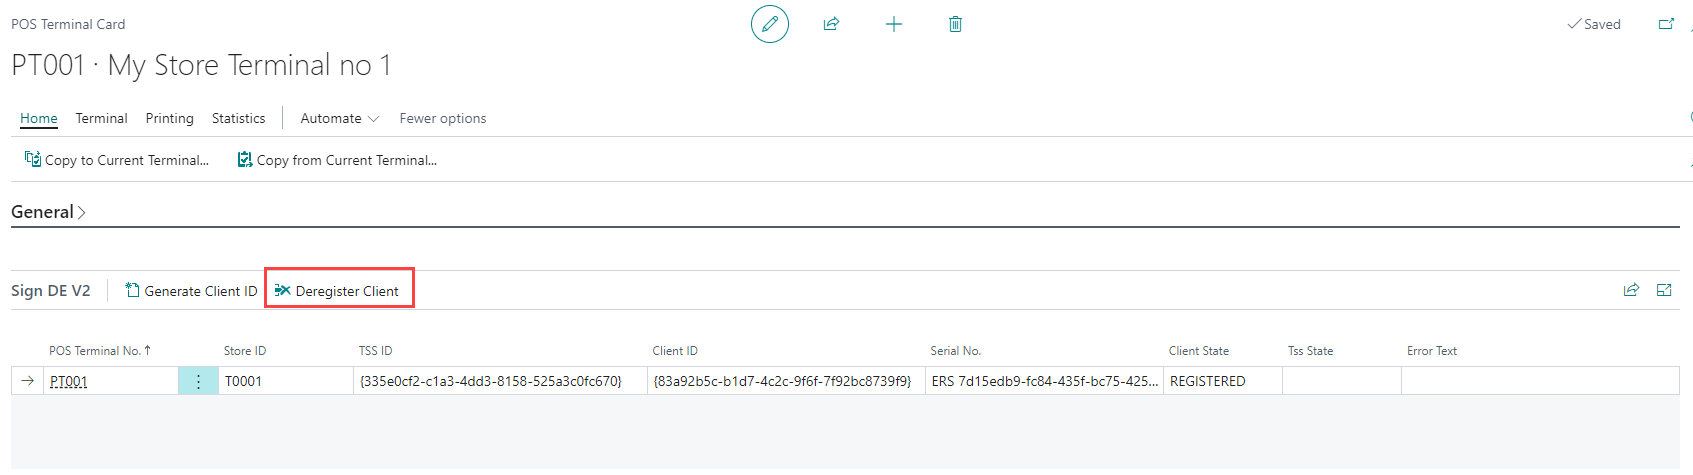Open the Statistics tab

pos(239,118)
